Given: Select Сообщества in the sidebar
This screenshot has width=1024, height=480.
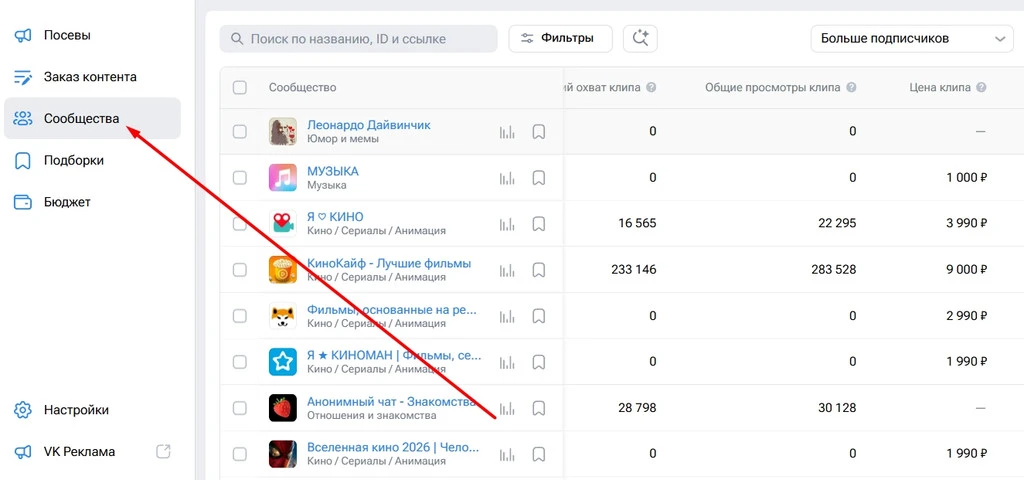Looking at the screenshot, I should point(92,118).
